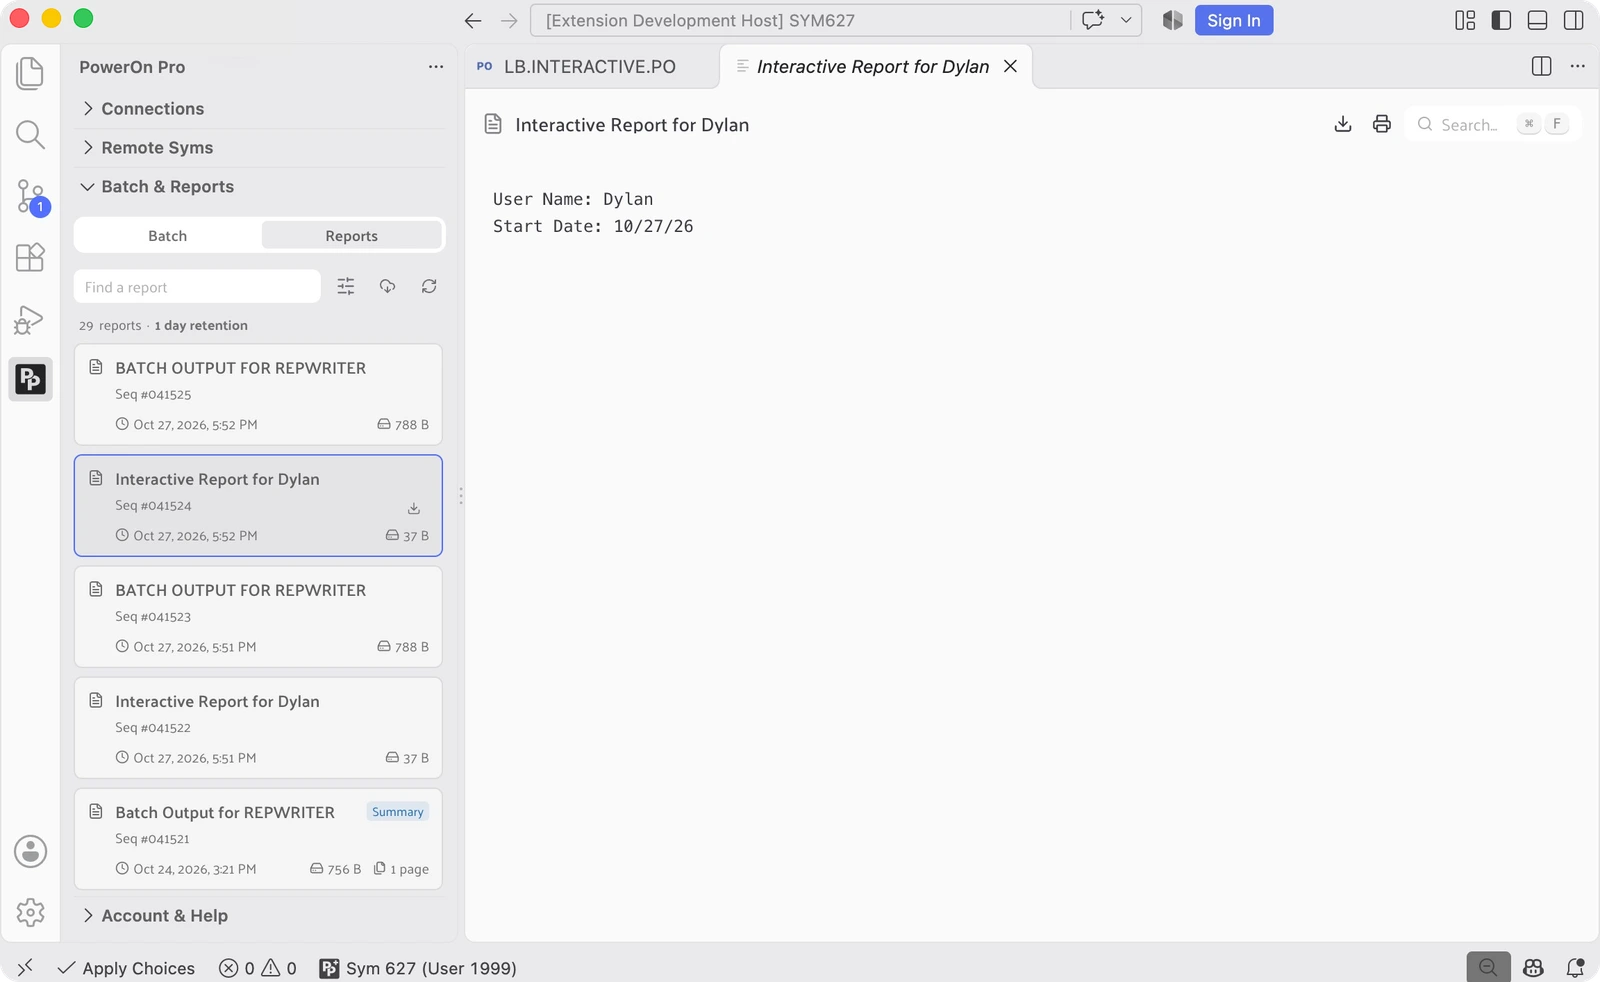Split the editor to the right
This screenshot has height=982, width=1600.
pos(1542,66)
